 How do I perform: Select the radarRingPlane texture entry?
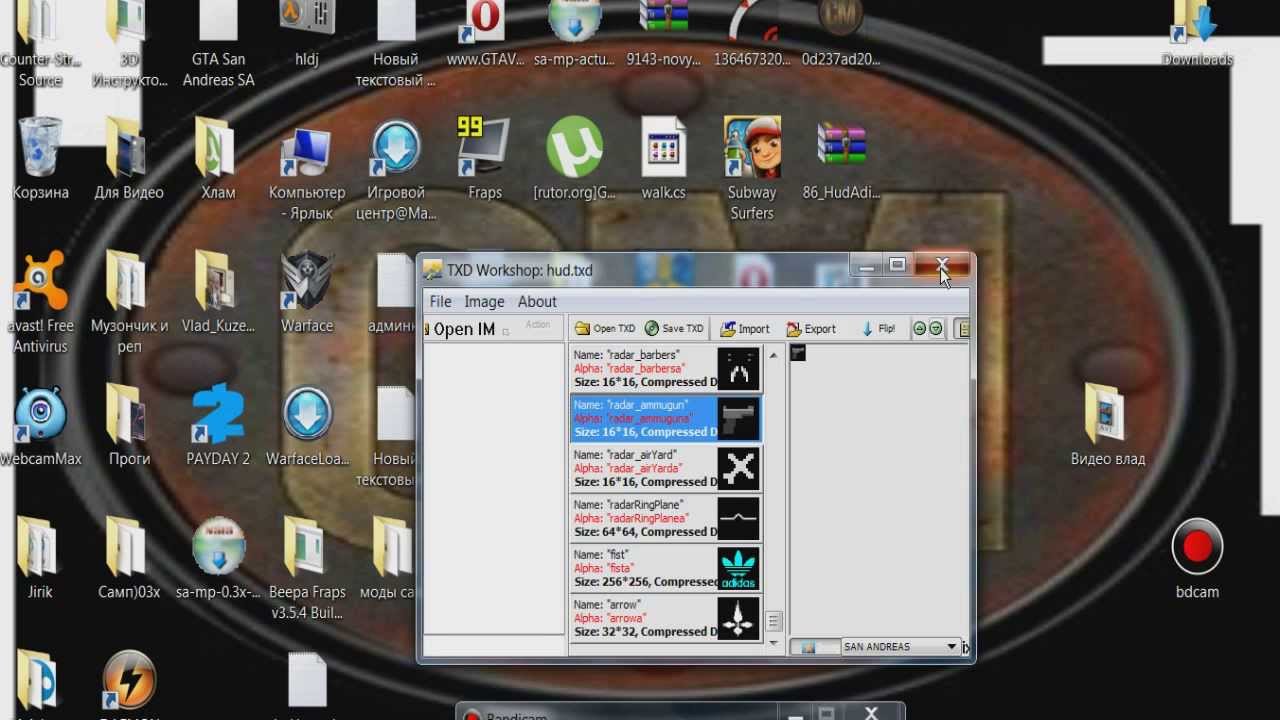(x=666, y=518)
